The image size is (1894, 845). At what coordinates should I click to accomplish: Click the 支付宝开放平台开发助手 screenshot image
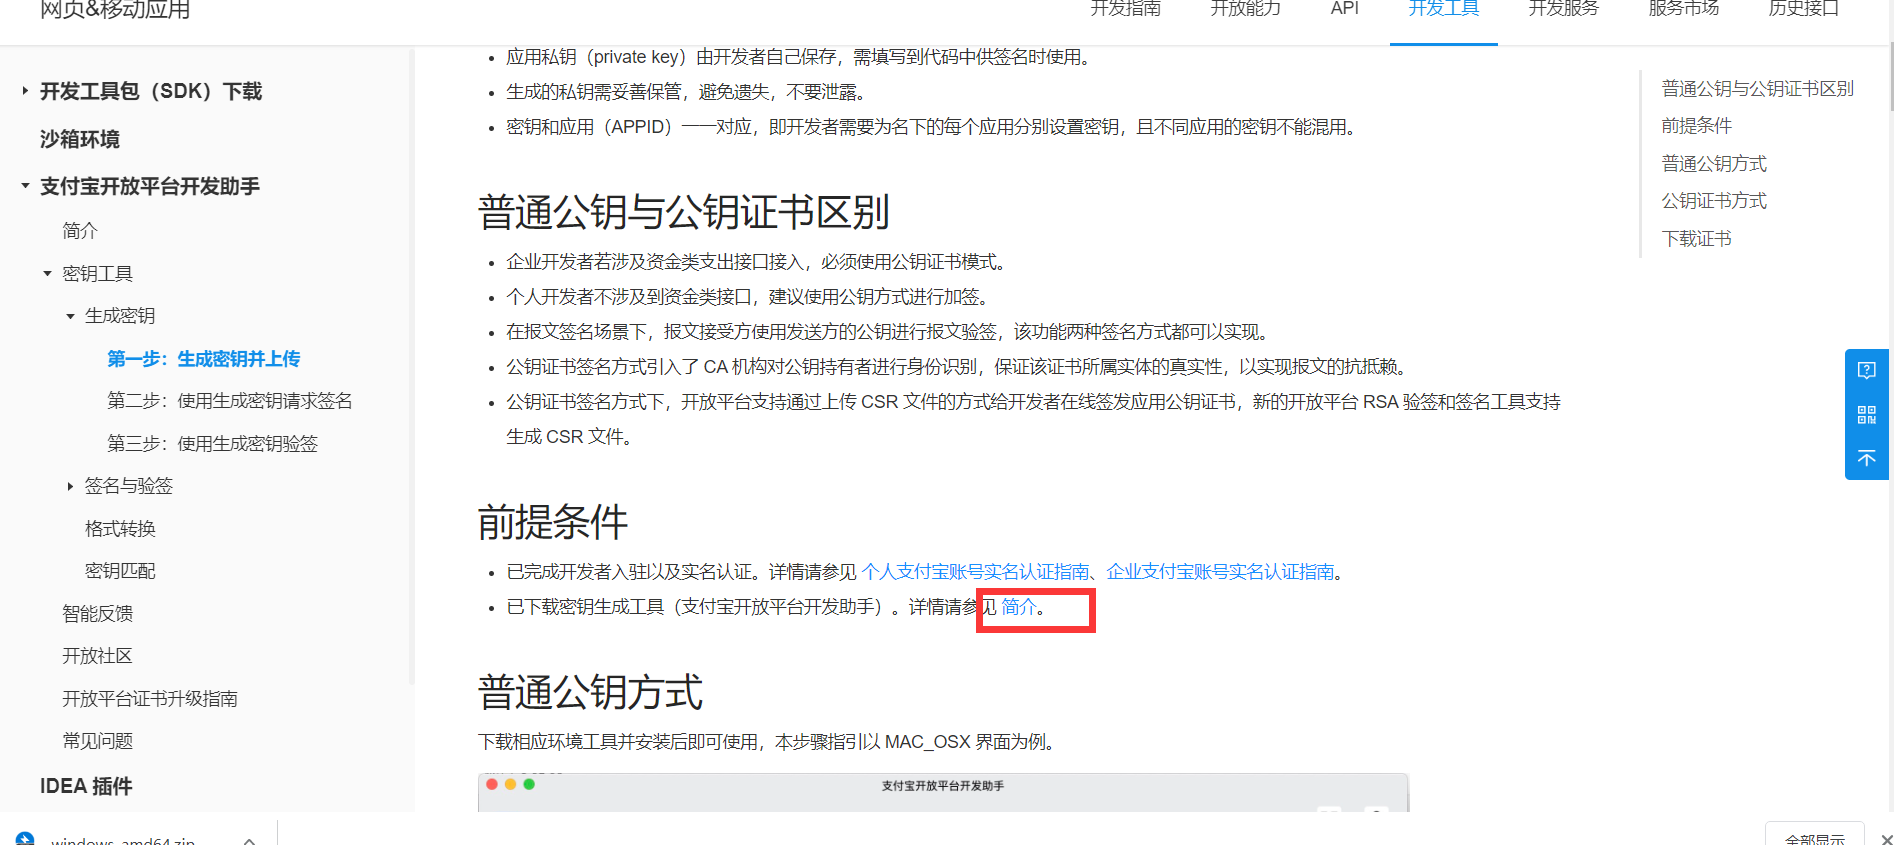coord(943,792)
